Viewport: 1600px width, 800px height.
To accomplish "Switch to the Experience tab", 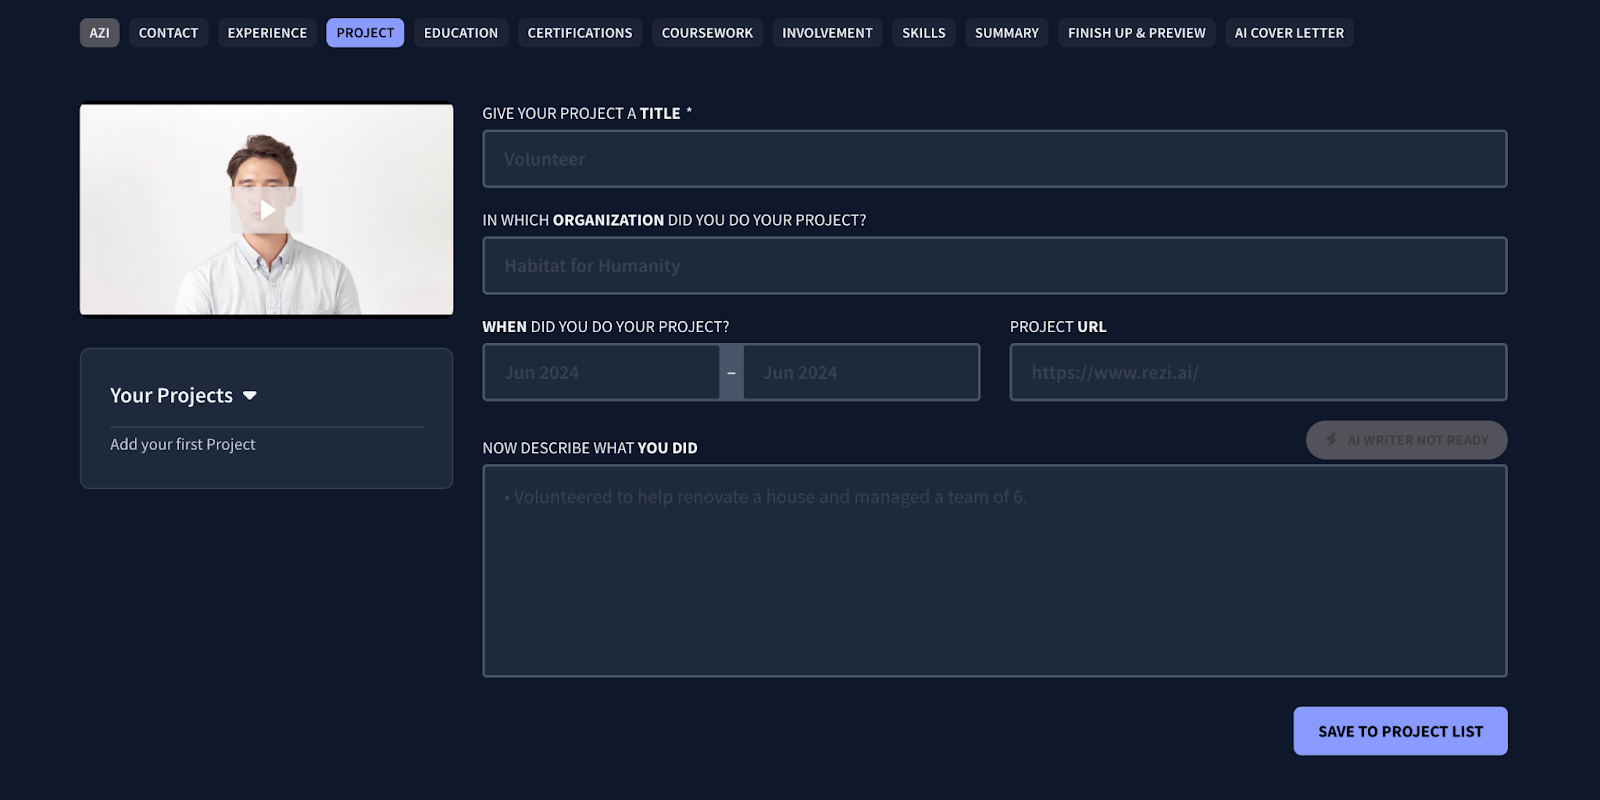I will click(267, 33).
